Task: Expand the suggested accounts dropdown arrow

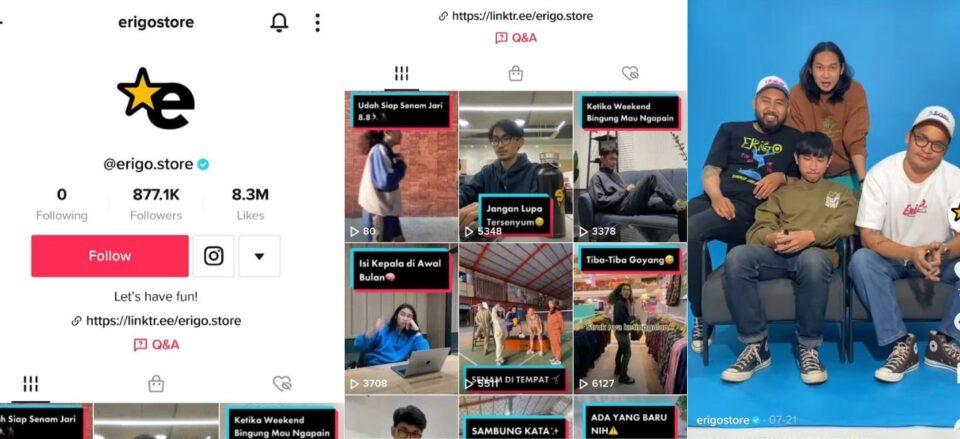Action: point(260,256)
